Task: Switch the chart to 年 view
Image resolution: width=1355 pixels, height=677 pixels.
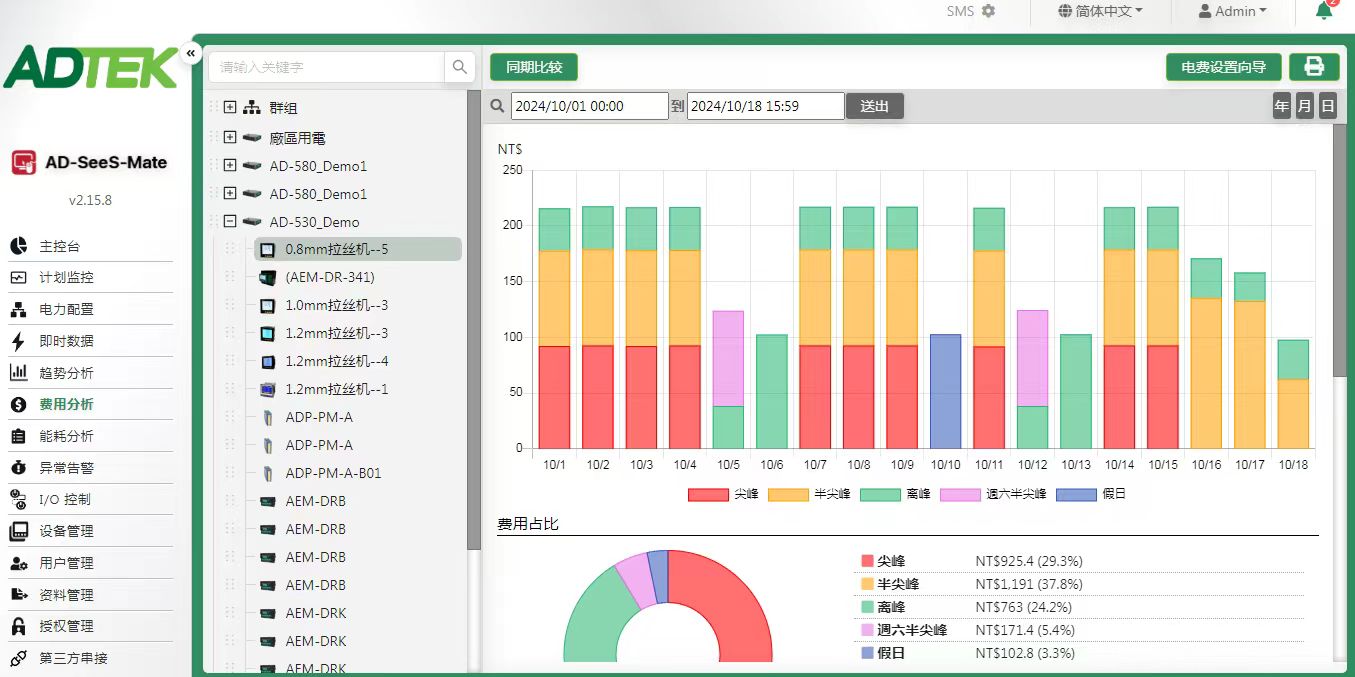Action: 1282,106
